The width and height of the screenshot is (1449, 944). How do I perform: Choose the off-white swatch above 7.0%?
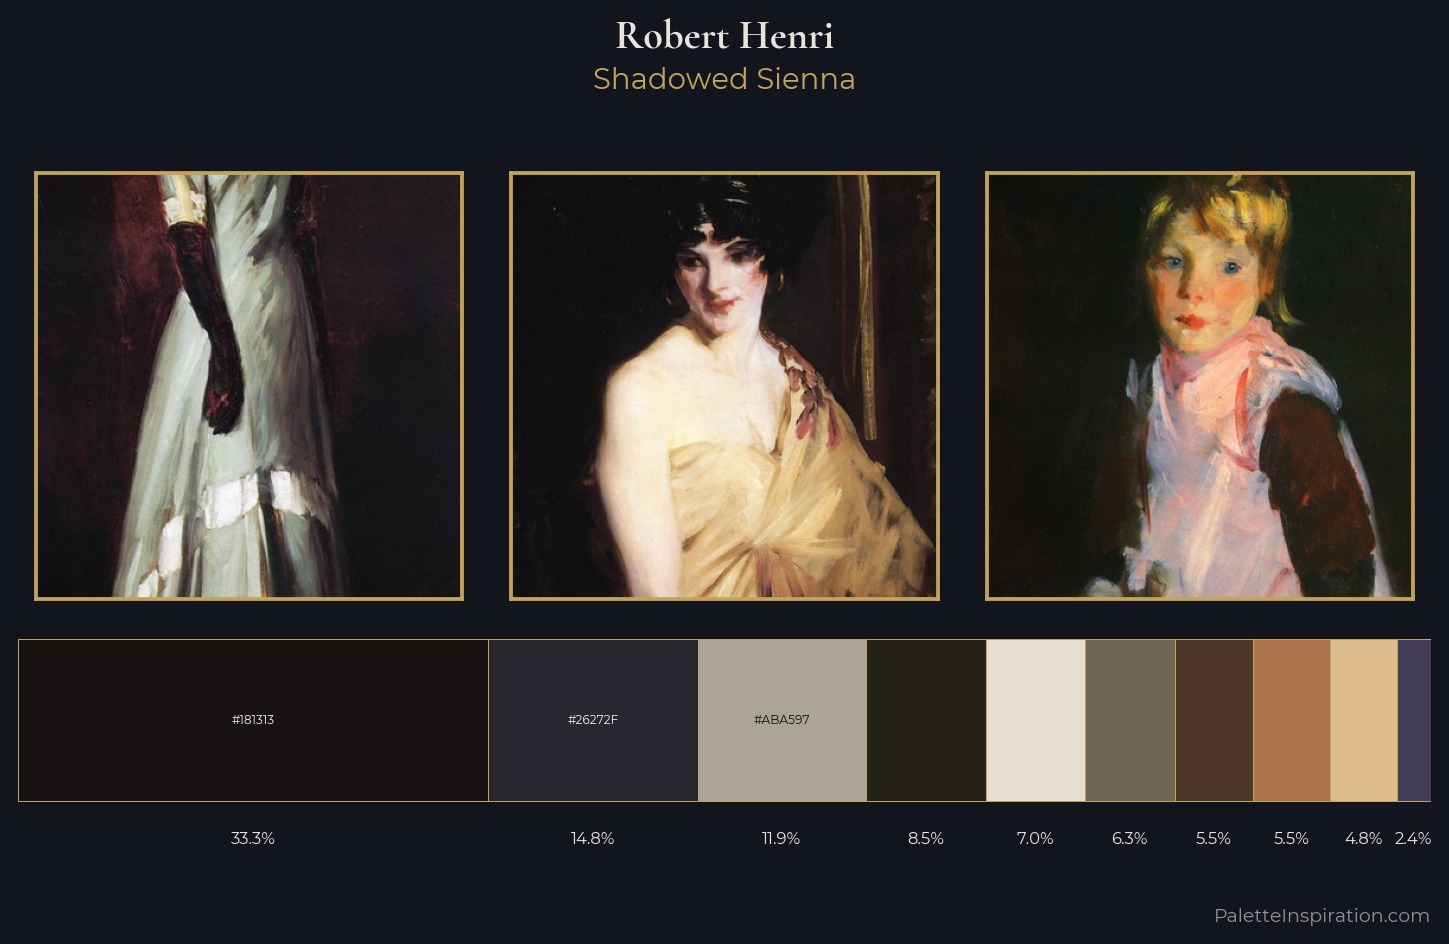tap(1036, 720)
